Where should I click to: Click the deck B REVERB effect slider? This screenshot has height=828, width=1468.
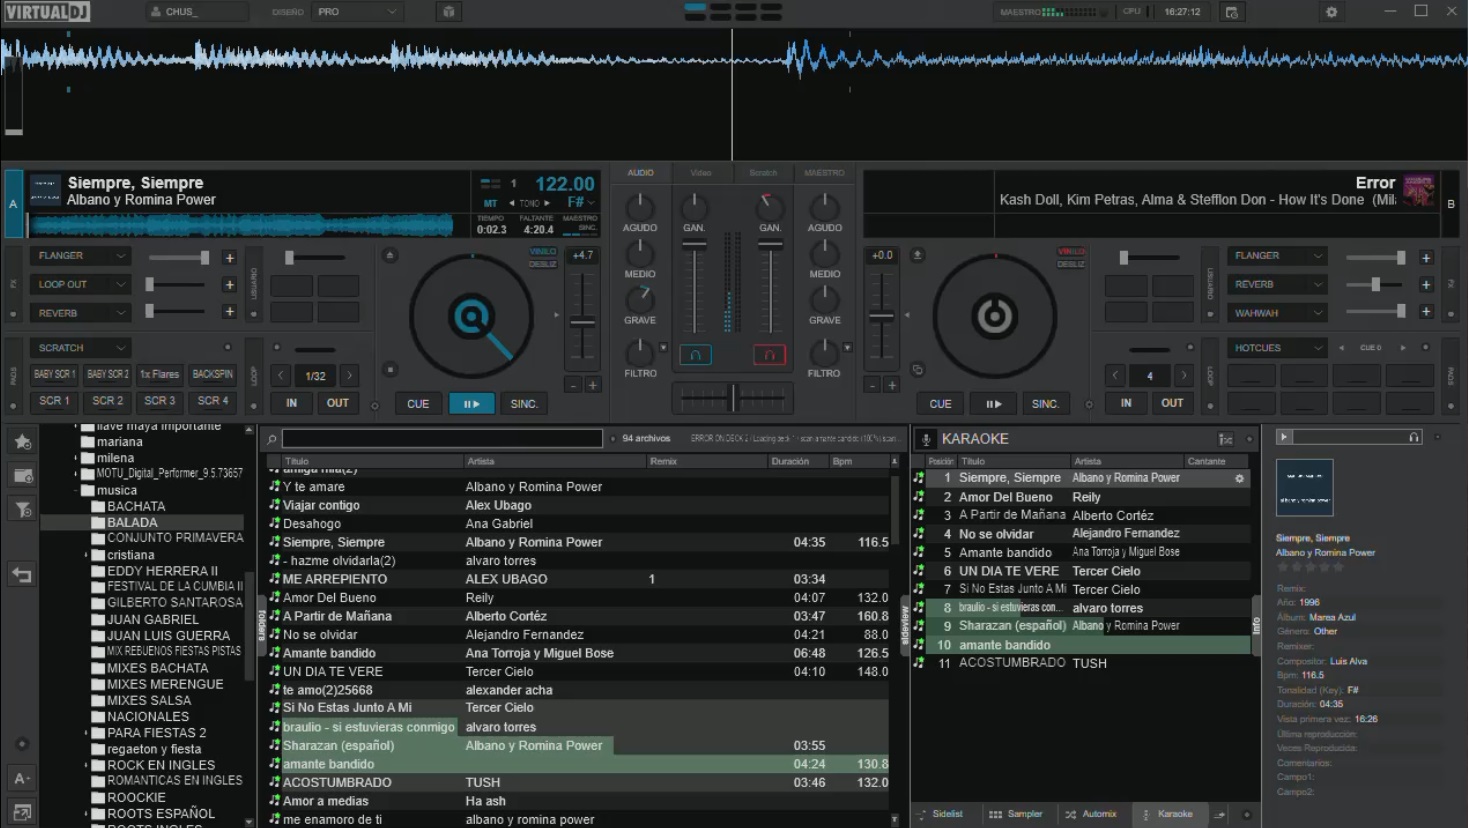click(x=1375, y=285)
